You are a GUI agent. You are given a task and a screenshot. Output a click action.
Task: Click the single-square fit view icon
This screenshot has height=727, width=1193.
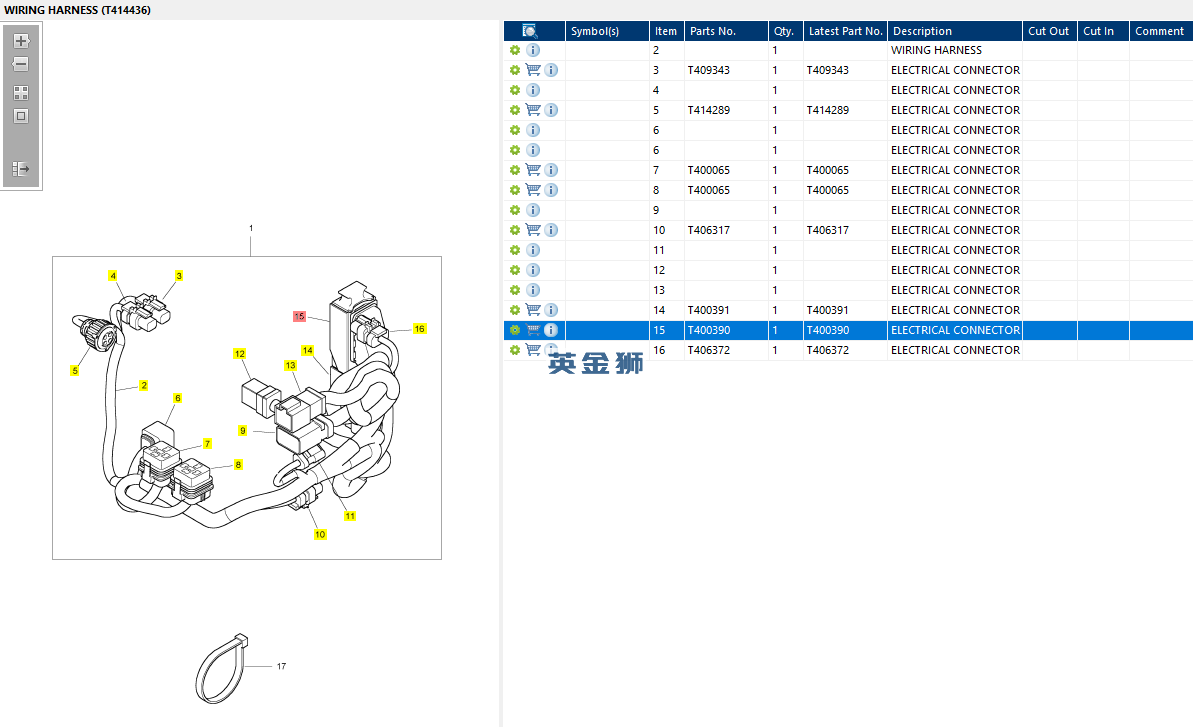click(x=21, y=116)
